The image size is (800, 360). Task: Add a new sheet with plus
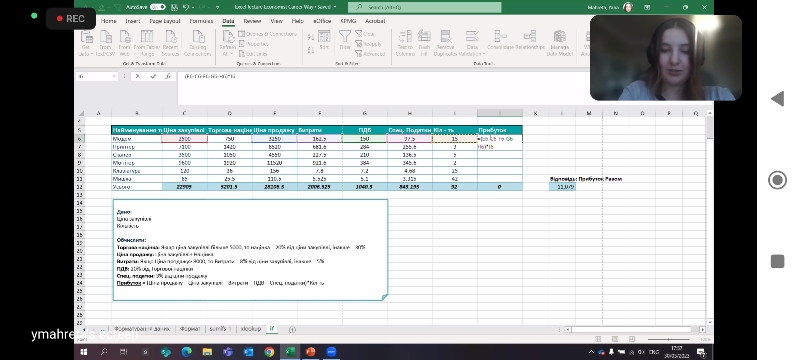click(x=292, y=329)
